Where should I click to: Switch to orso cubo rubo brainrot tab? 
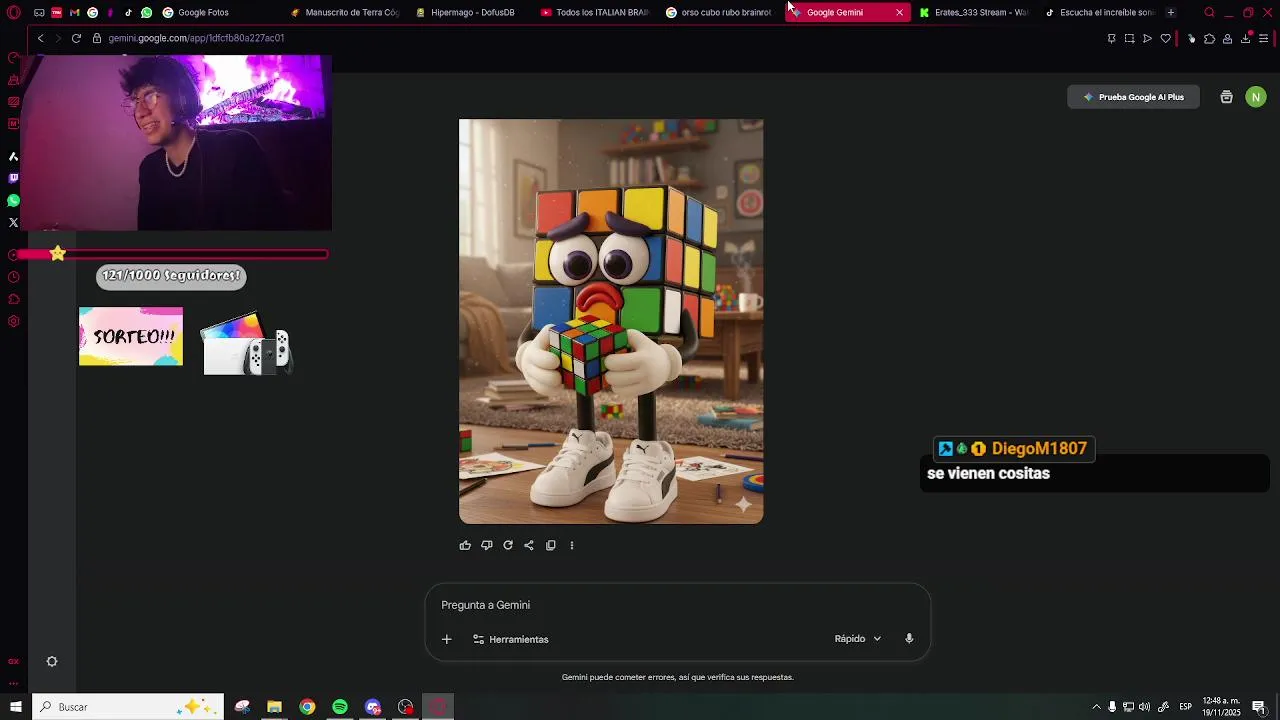coord(719,12)
